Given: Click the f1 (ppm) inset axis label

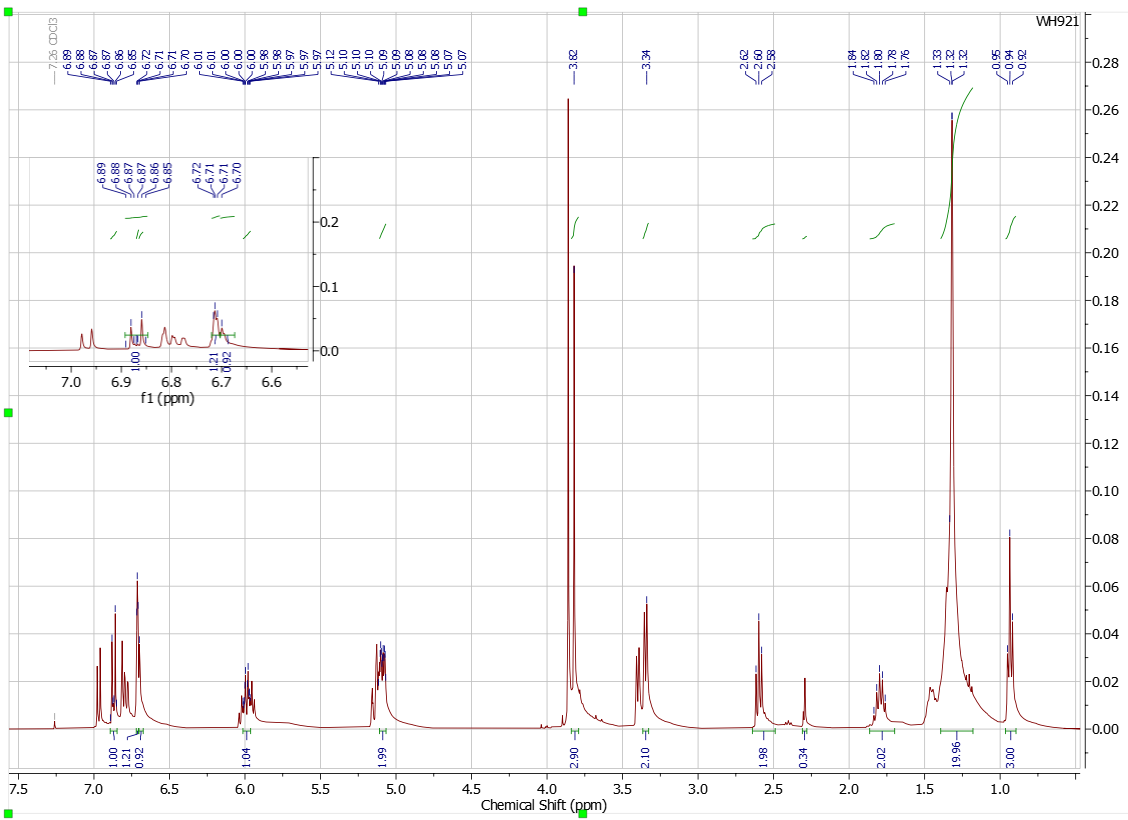Looking at the screenshot, I should point(168,398).
